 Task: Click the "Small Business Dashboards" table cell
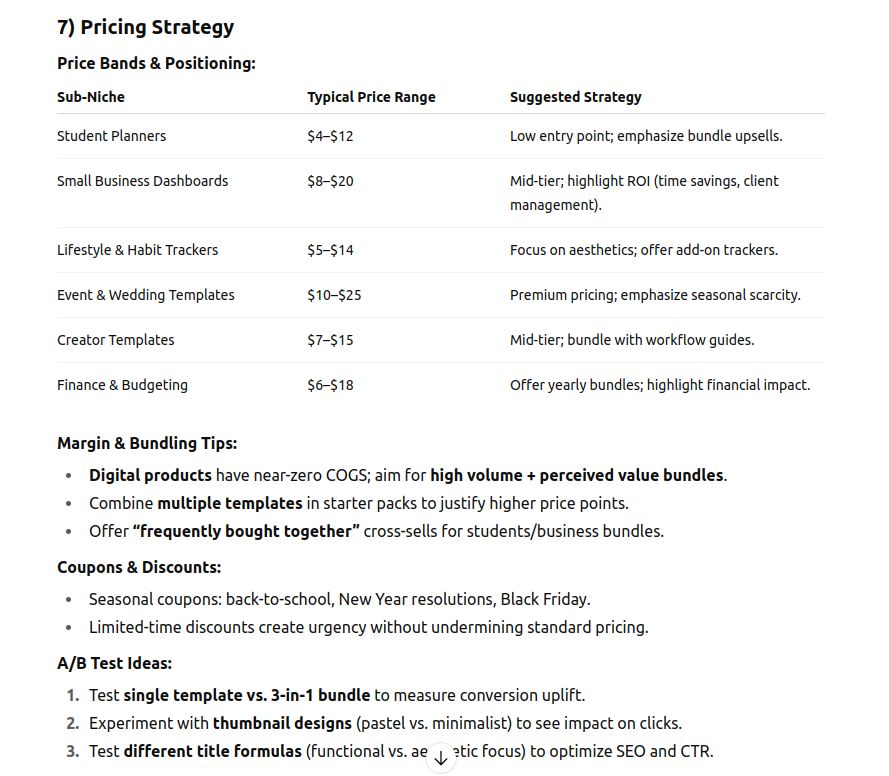click(142, 181)
